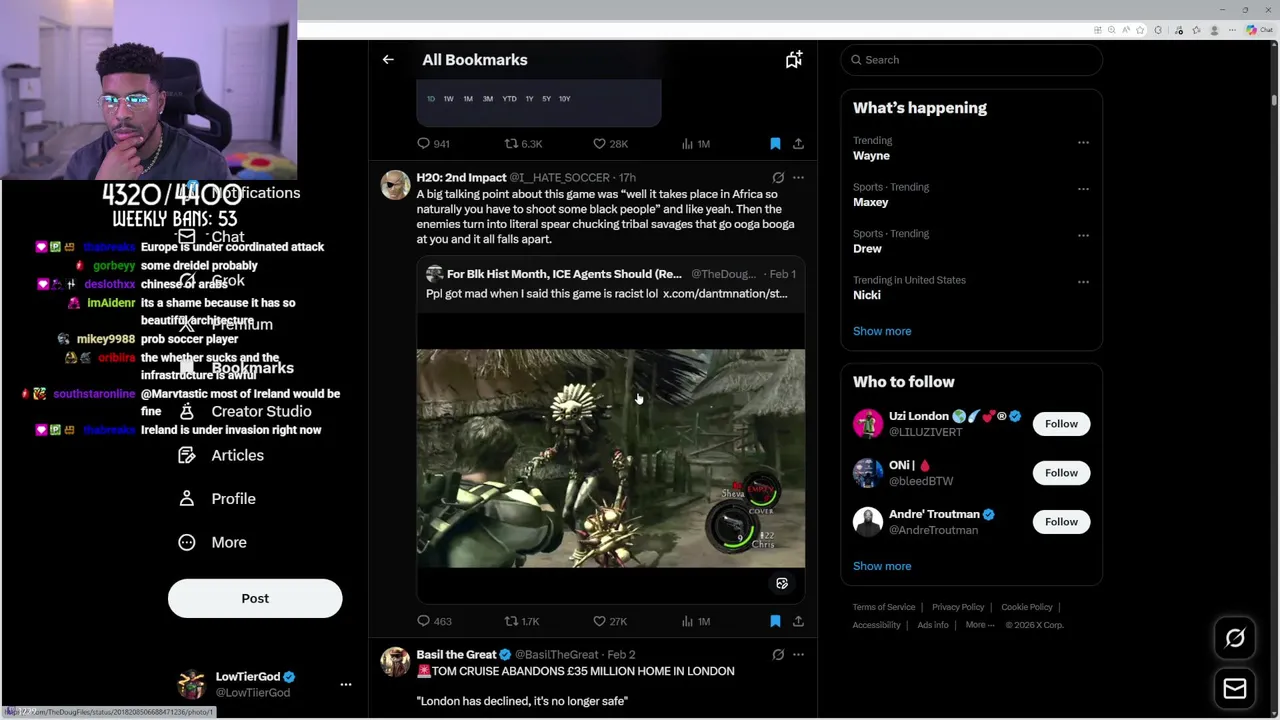Open the Terms of Service link
1280x720 pixels.
(x=884, y=607)
